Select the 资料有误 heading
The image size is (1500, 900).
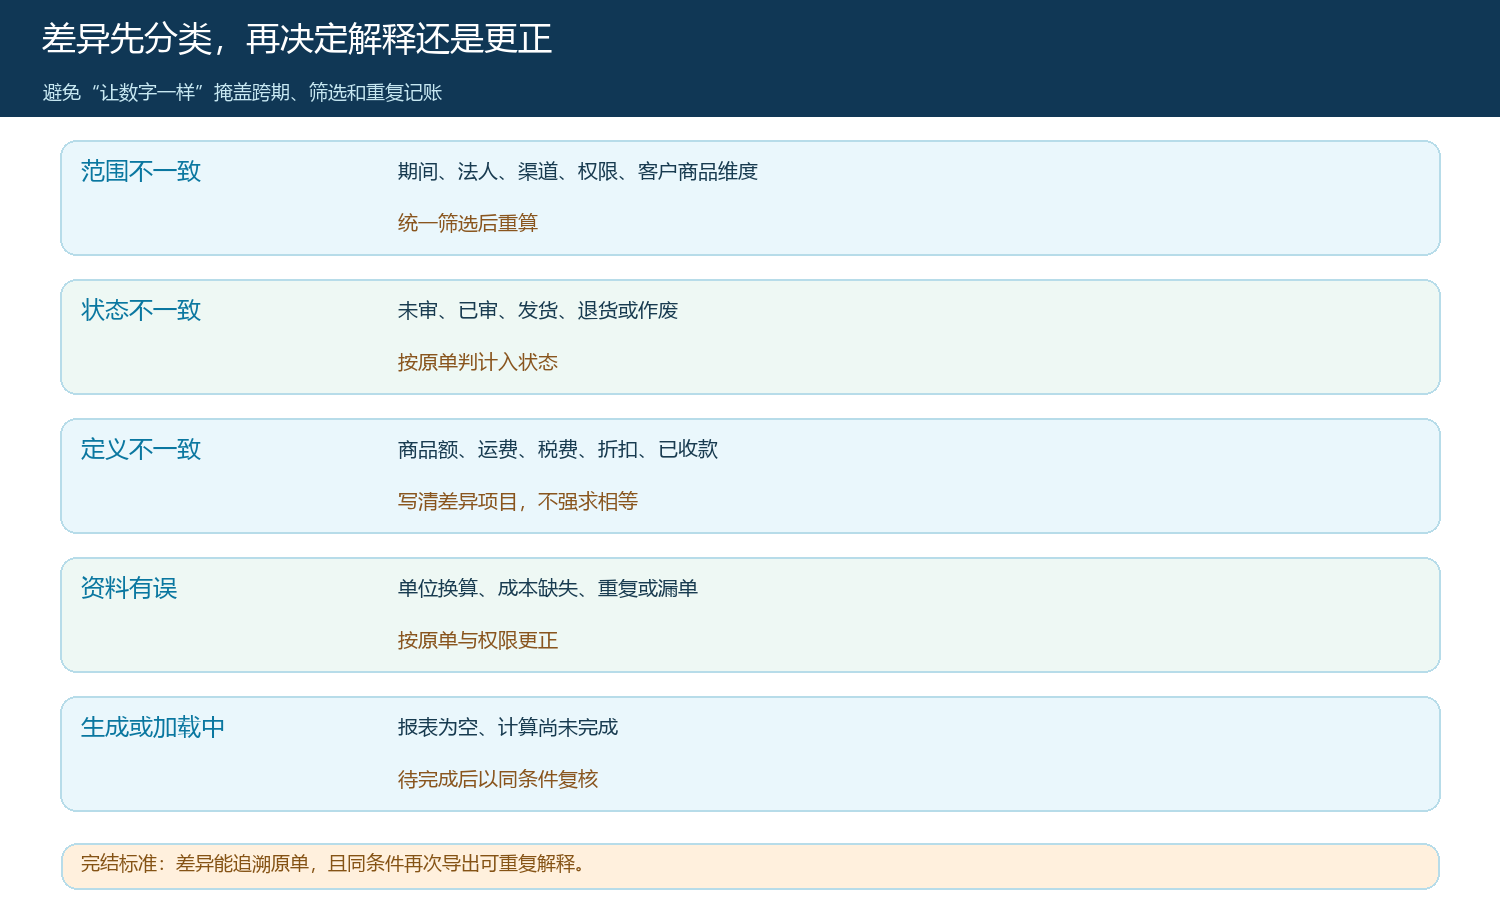[x=129, y=588]
